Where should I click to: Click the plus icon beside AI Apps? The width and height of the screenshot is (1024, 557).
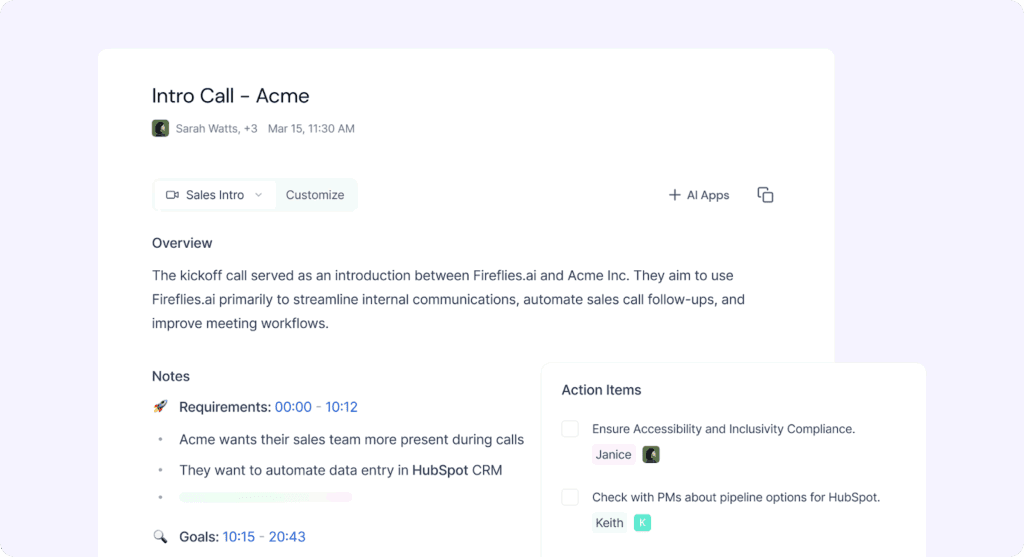tap(674, 195)
